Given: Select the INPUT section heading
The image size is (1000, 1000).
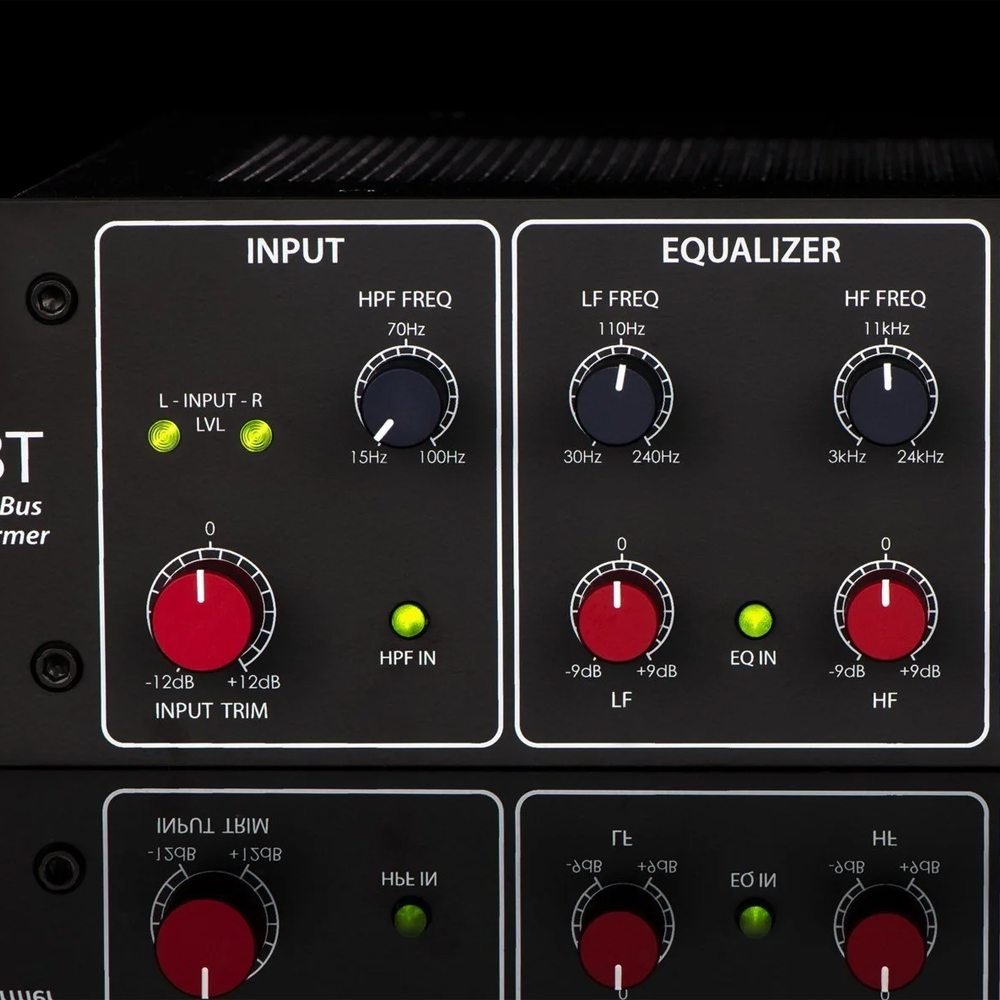Looking at the screenshot, I should 295,251.
